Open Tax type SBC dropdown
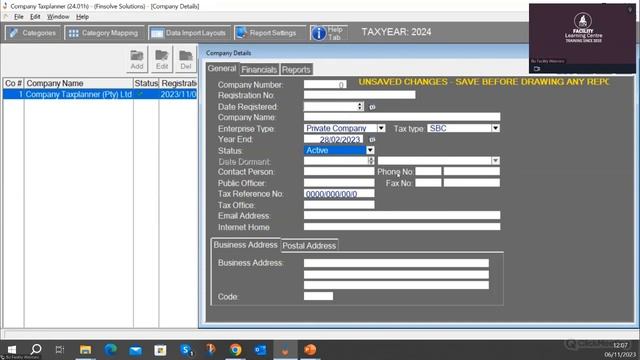 pos(496,128)
